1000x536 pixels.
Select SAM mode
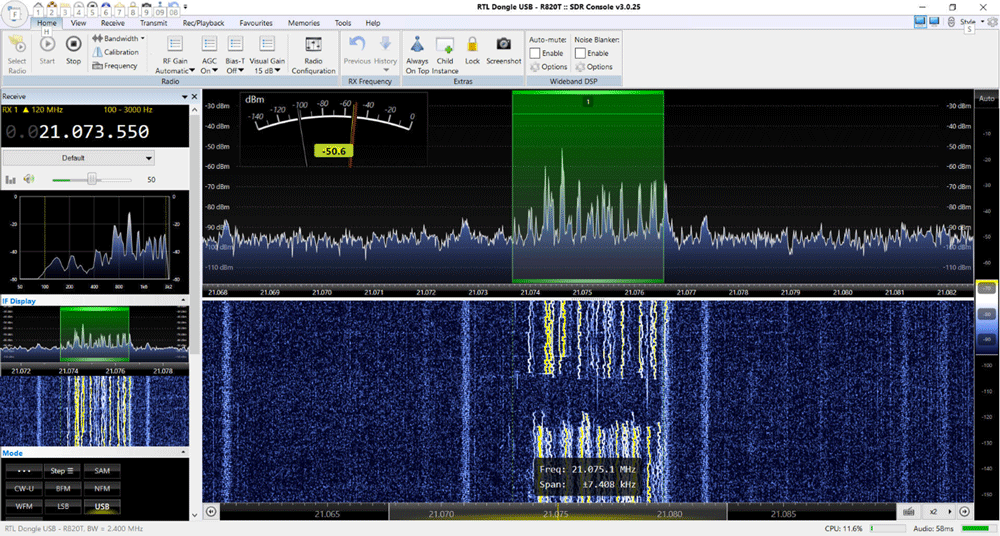pos(102,471)
